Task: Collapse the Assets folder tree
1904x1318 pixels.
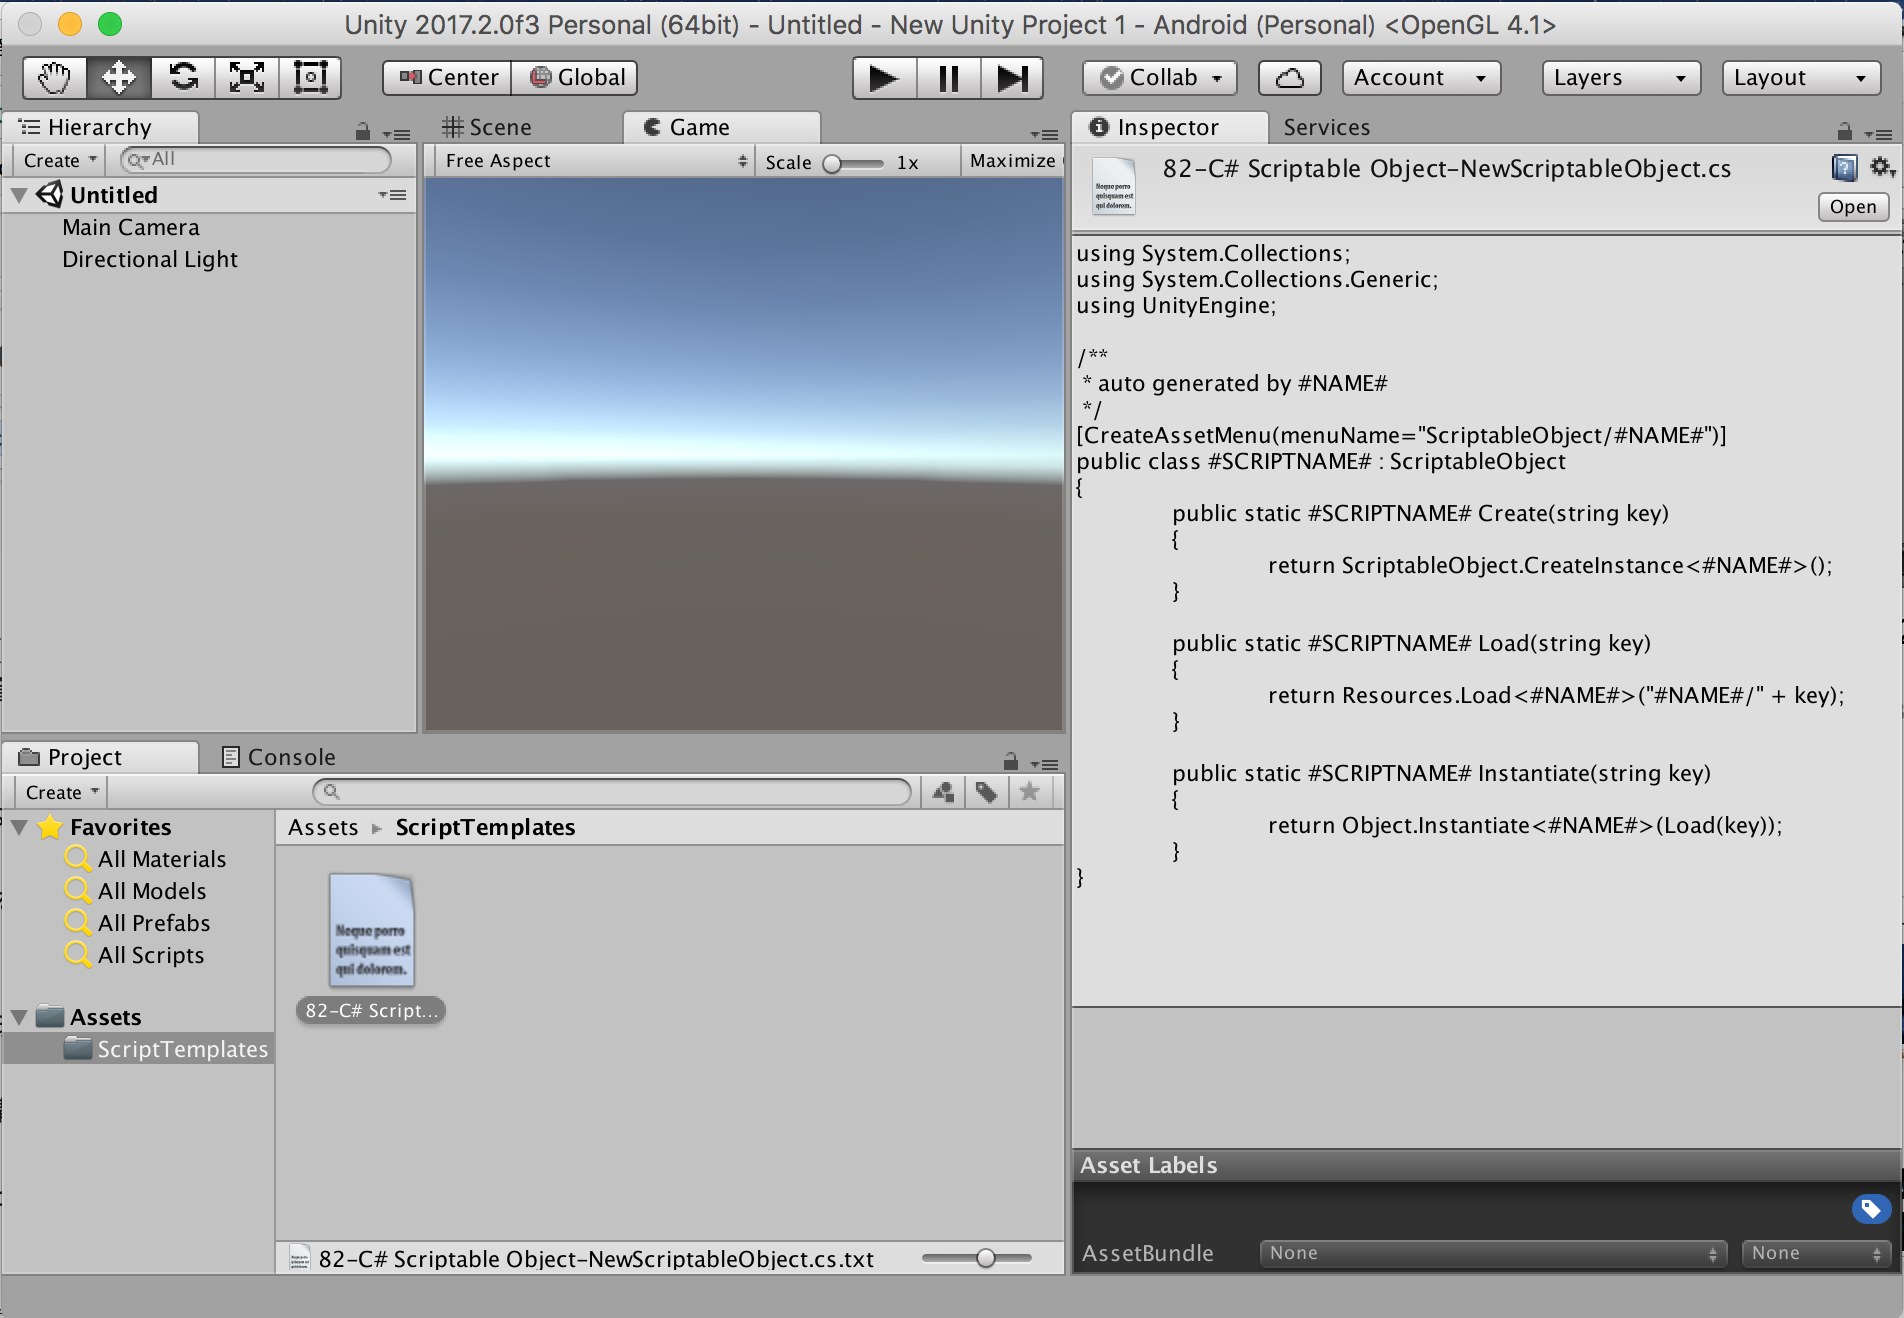Action: (x=19, y=1017)
